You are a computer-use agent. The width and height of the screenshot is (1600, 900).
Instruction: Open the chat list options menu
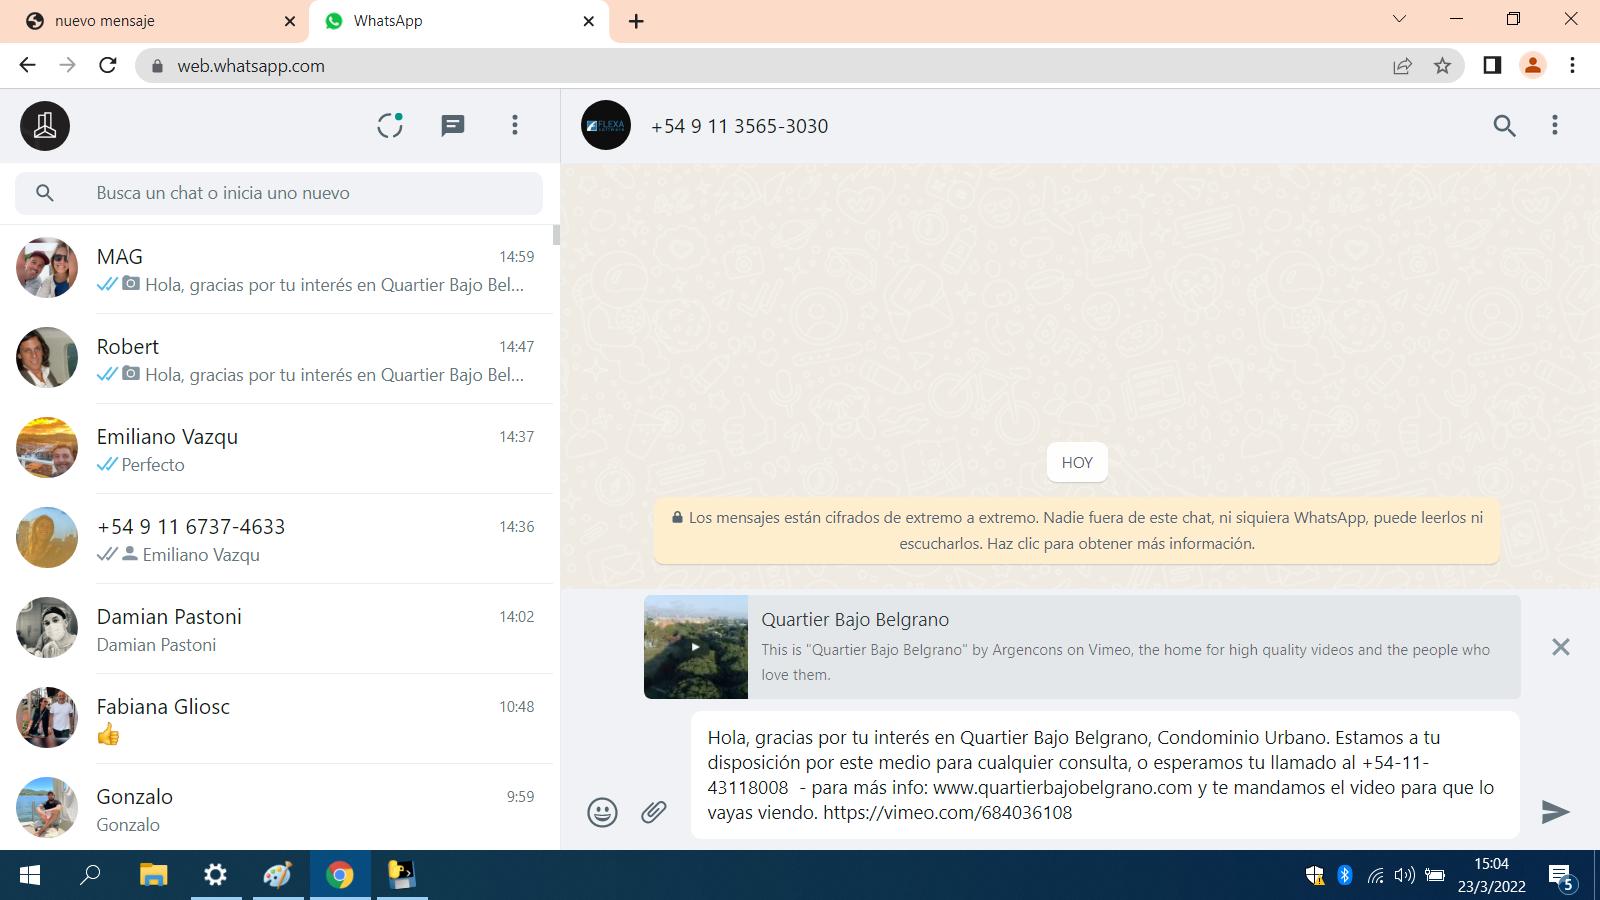coord(515,125)
